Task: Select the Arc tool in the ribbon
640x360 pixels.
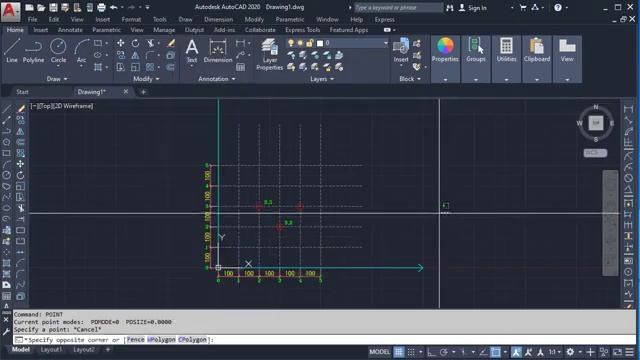Action: pos(82,51)
